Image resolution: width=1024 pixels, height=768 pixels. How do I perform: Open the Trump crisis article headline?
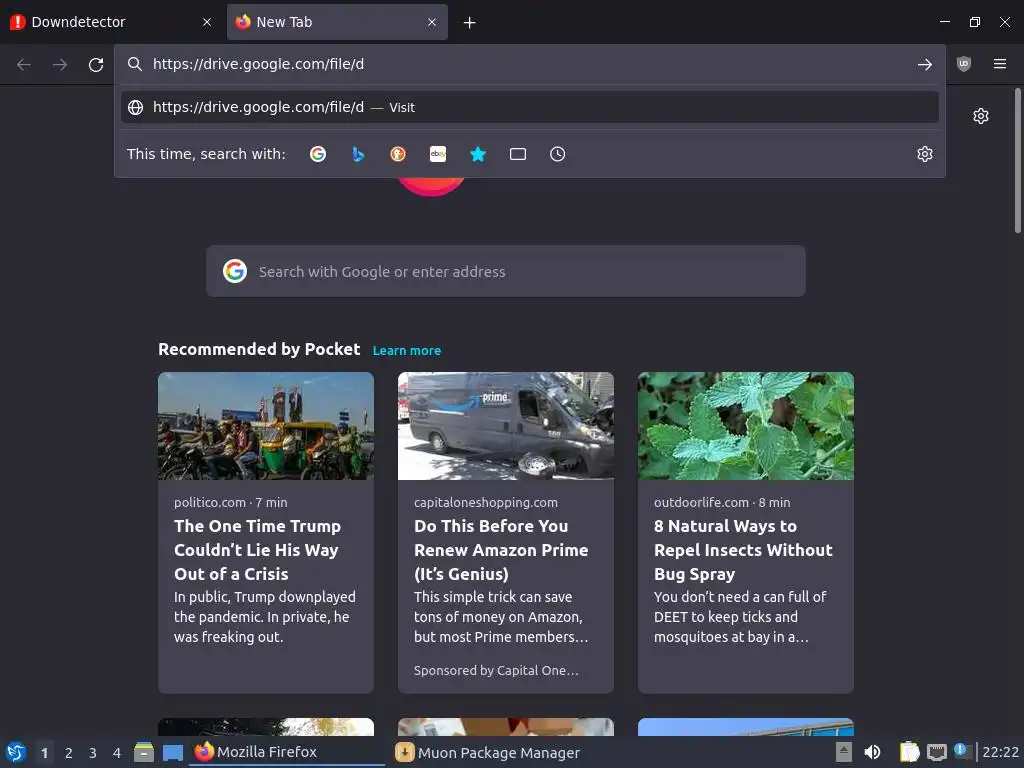(x=257, y=550)
